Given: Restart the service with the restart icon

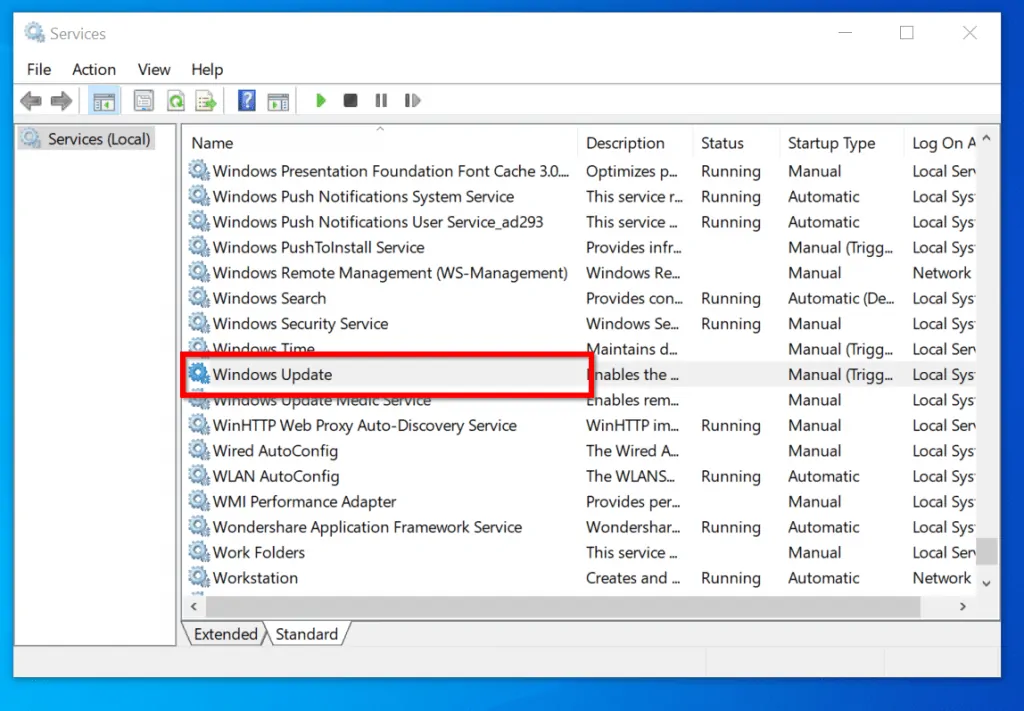Looking at the screenshot, I should pyautogui.click(x=412, y=100).
